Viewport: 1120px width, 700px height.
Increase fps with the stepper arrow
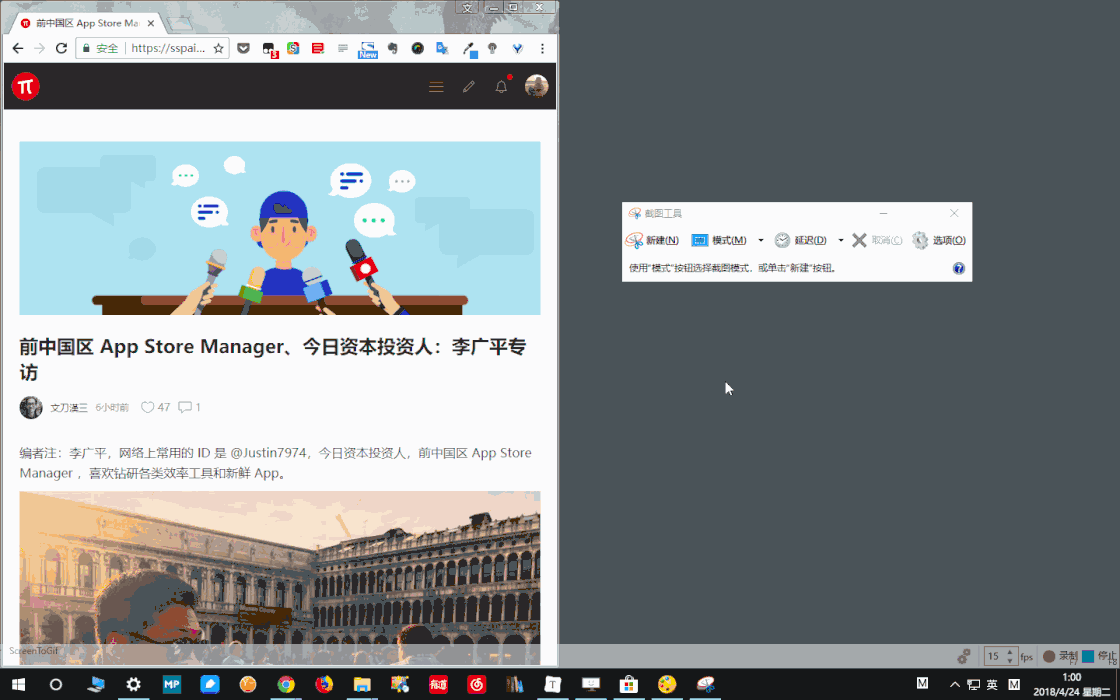1010,652
